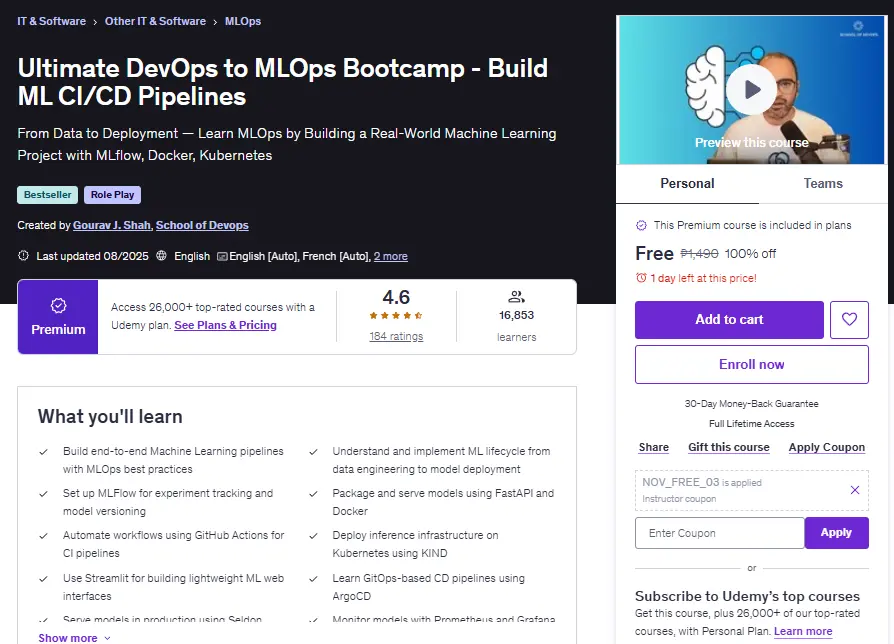Click the Role Play badge

[x=112, y=195]
